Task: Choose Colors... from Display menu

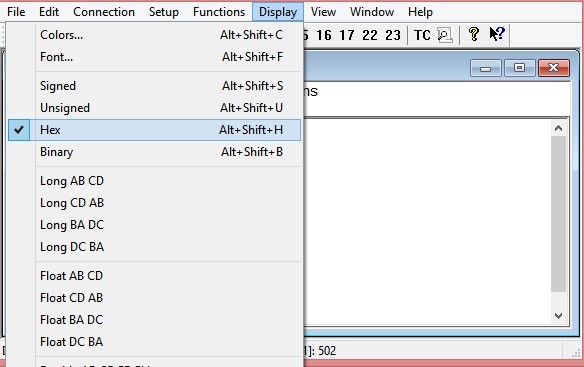Action: tap(154, 35)
